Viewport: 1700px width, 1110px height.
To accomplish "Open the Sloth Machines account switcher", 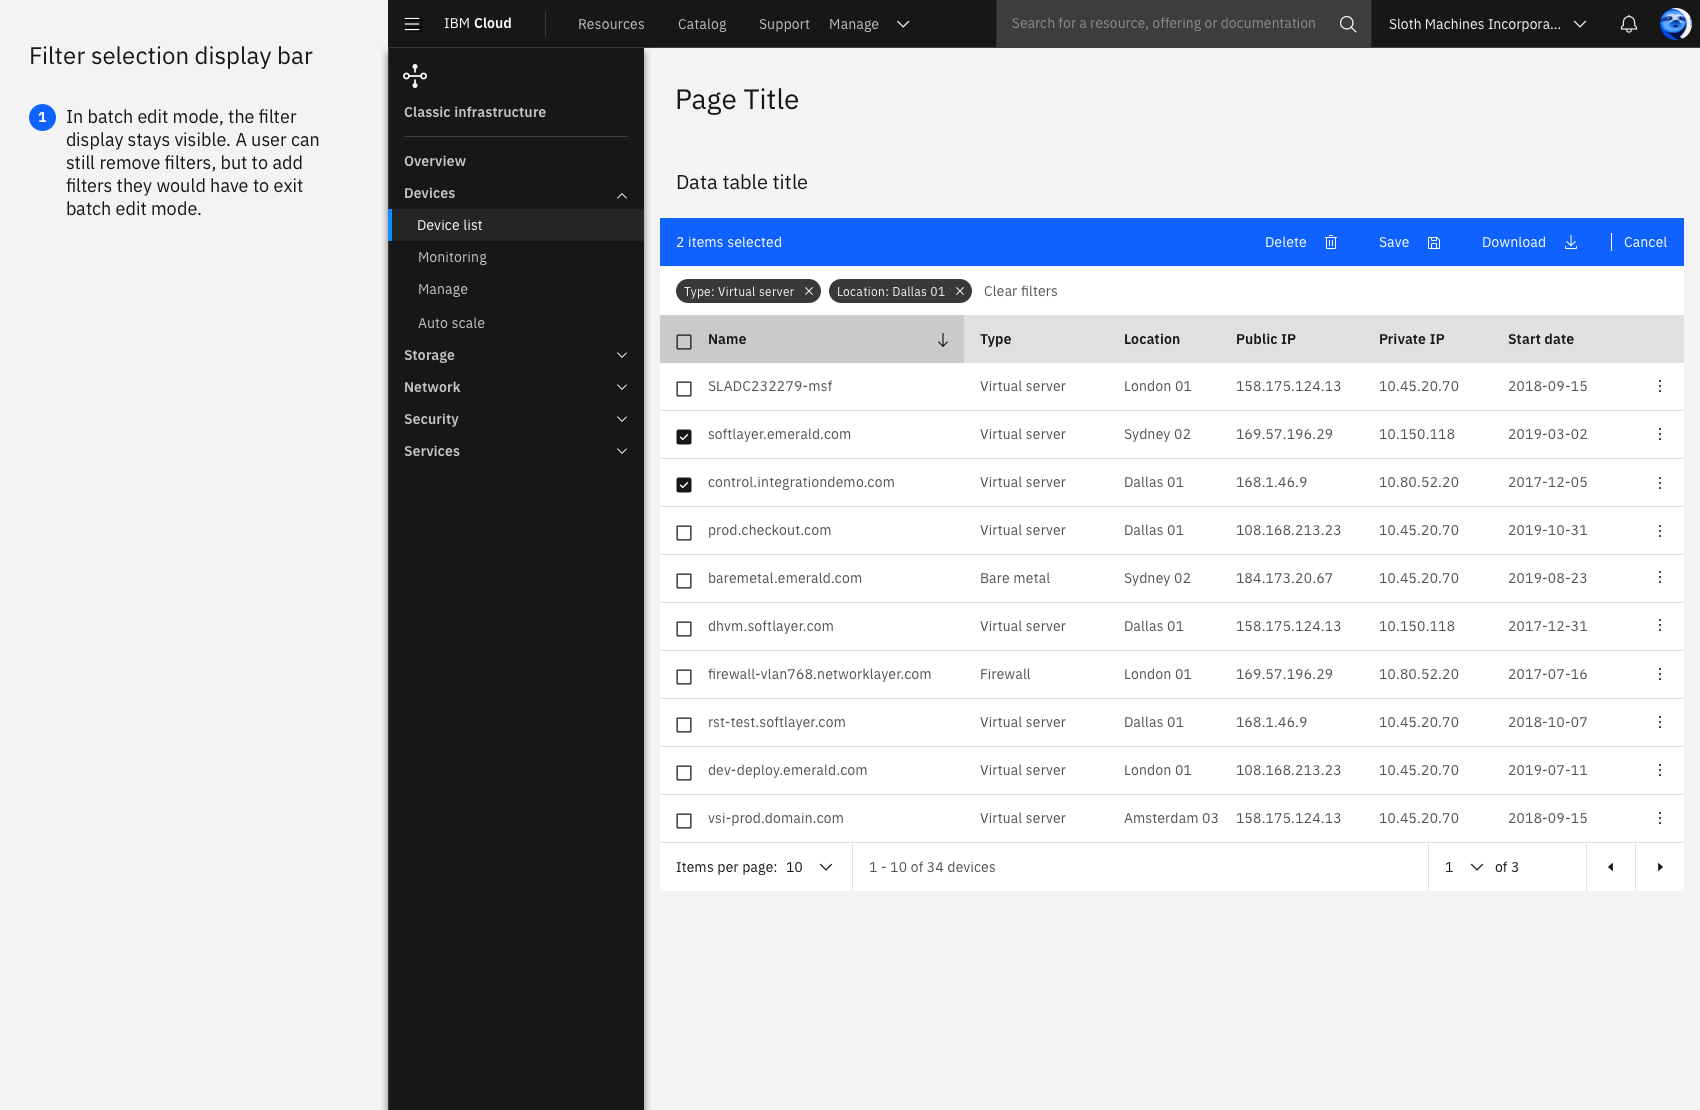I will coord(1487,24).
